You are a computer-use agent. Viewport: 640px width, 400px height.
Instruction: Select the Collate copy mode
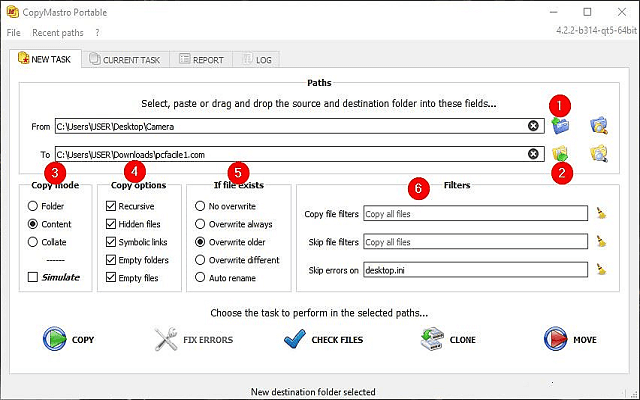coord(34,242)
